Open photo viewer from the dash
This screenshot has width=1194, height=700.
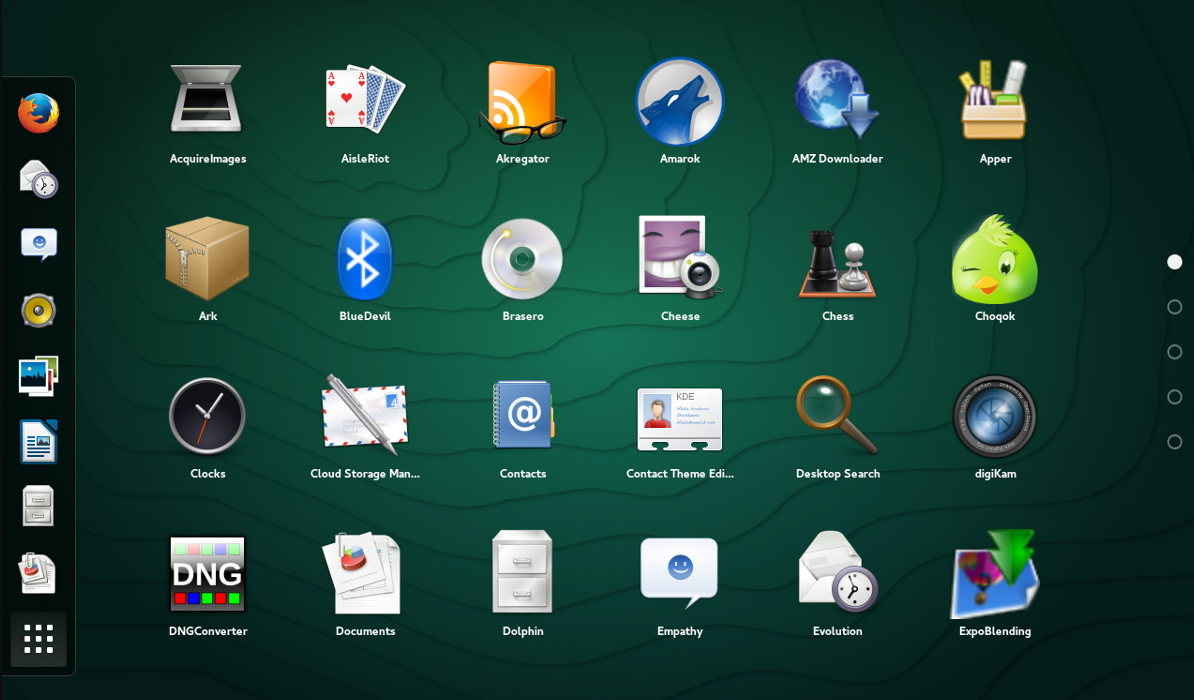(38, 376)
